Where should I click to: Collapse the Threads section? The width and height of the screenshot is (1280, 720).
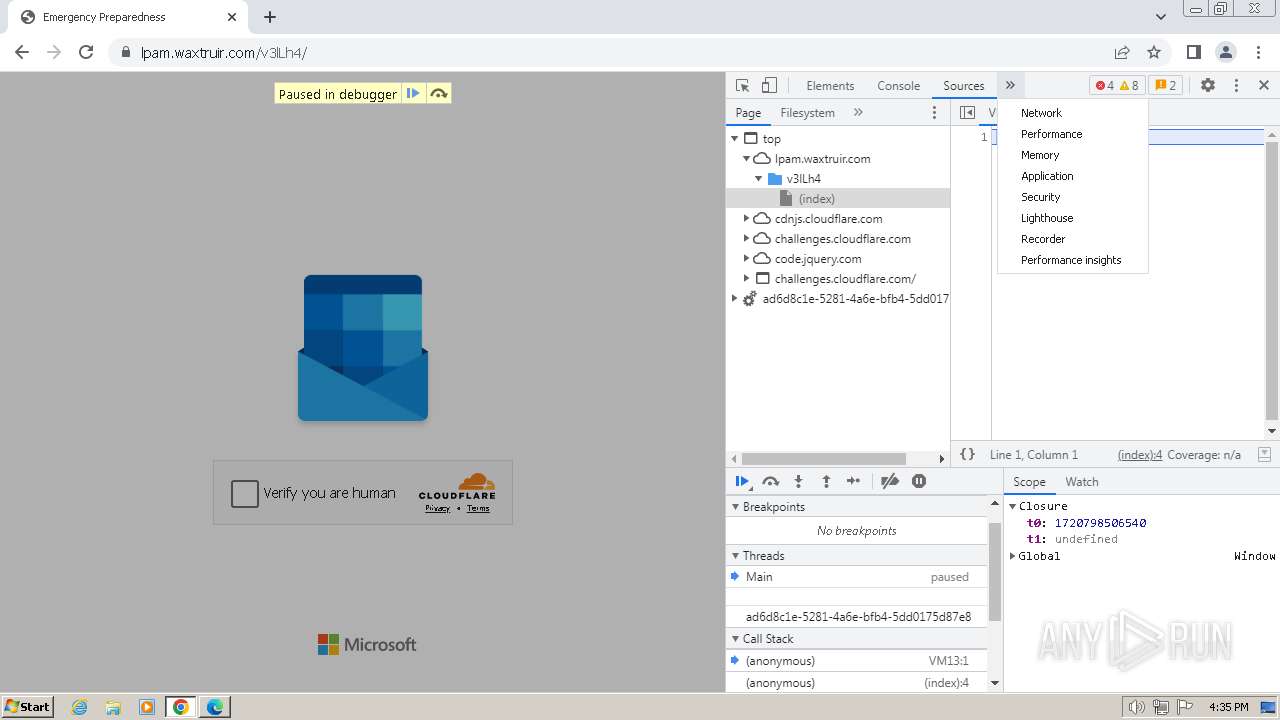[734, 556]
